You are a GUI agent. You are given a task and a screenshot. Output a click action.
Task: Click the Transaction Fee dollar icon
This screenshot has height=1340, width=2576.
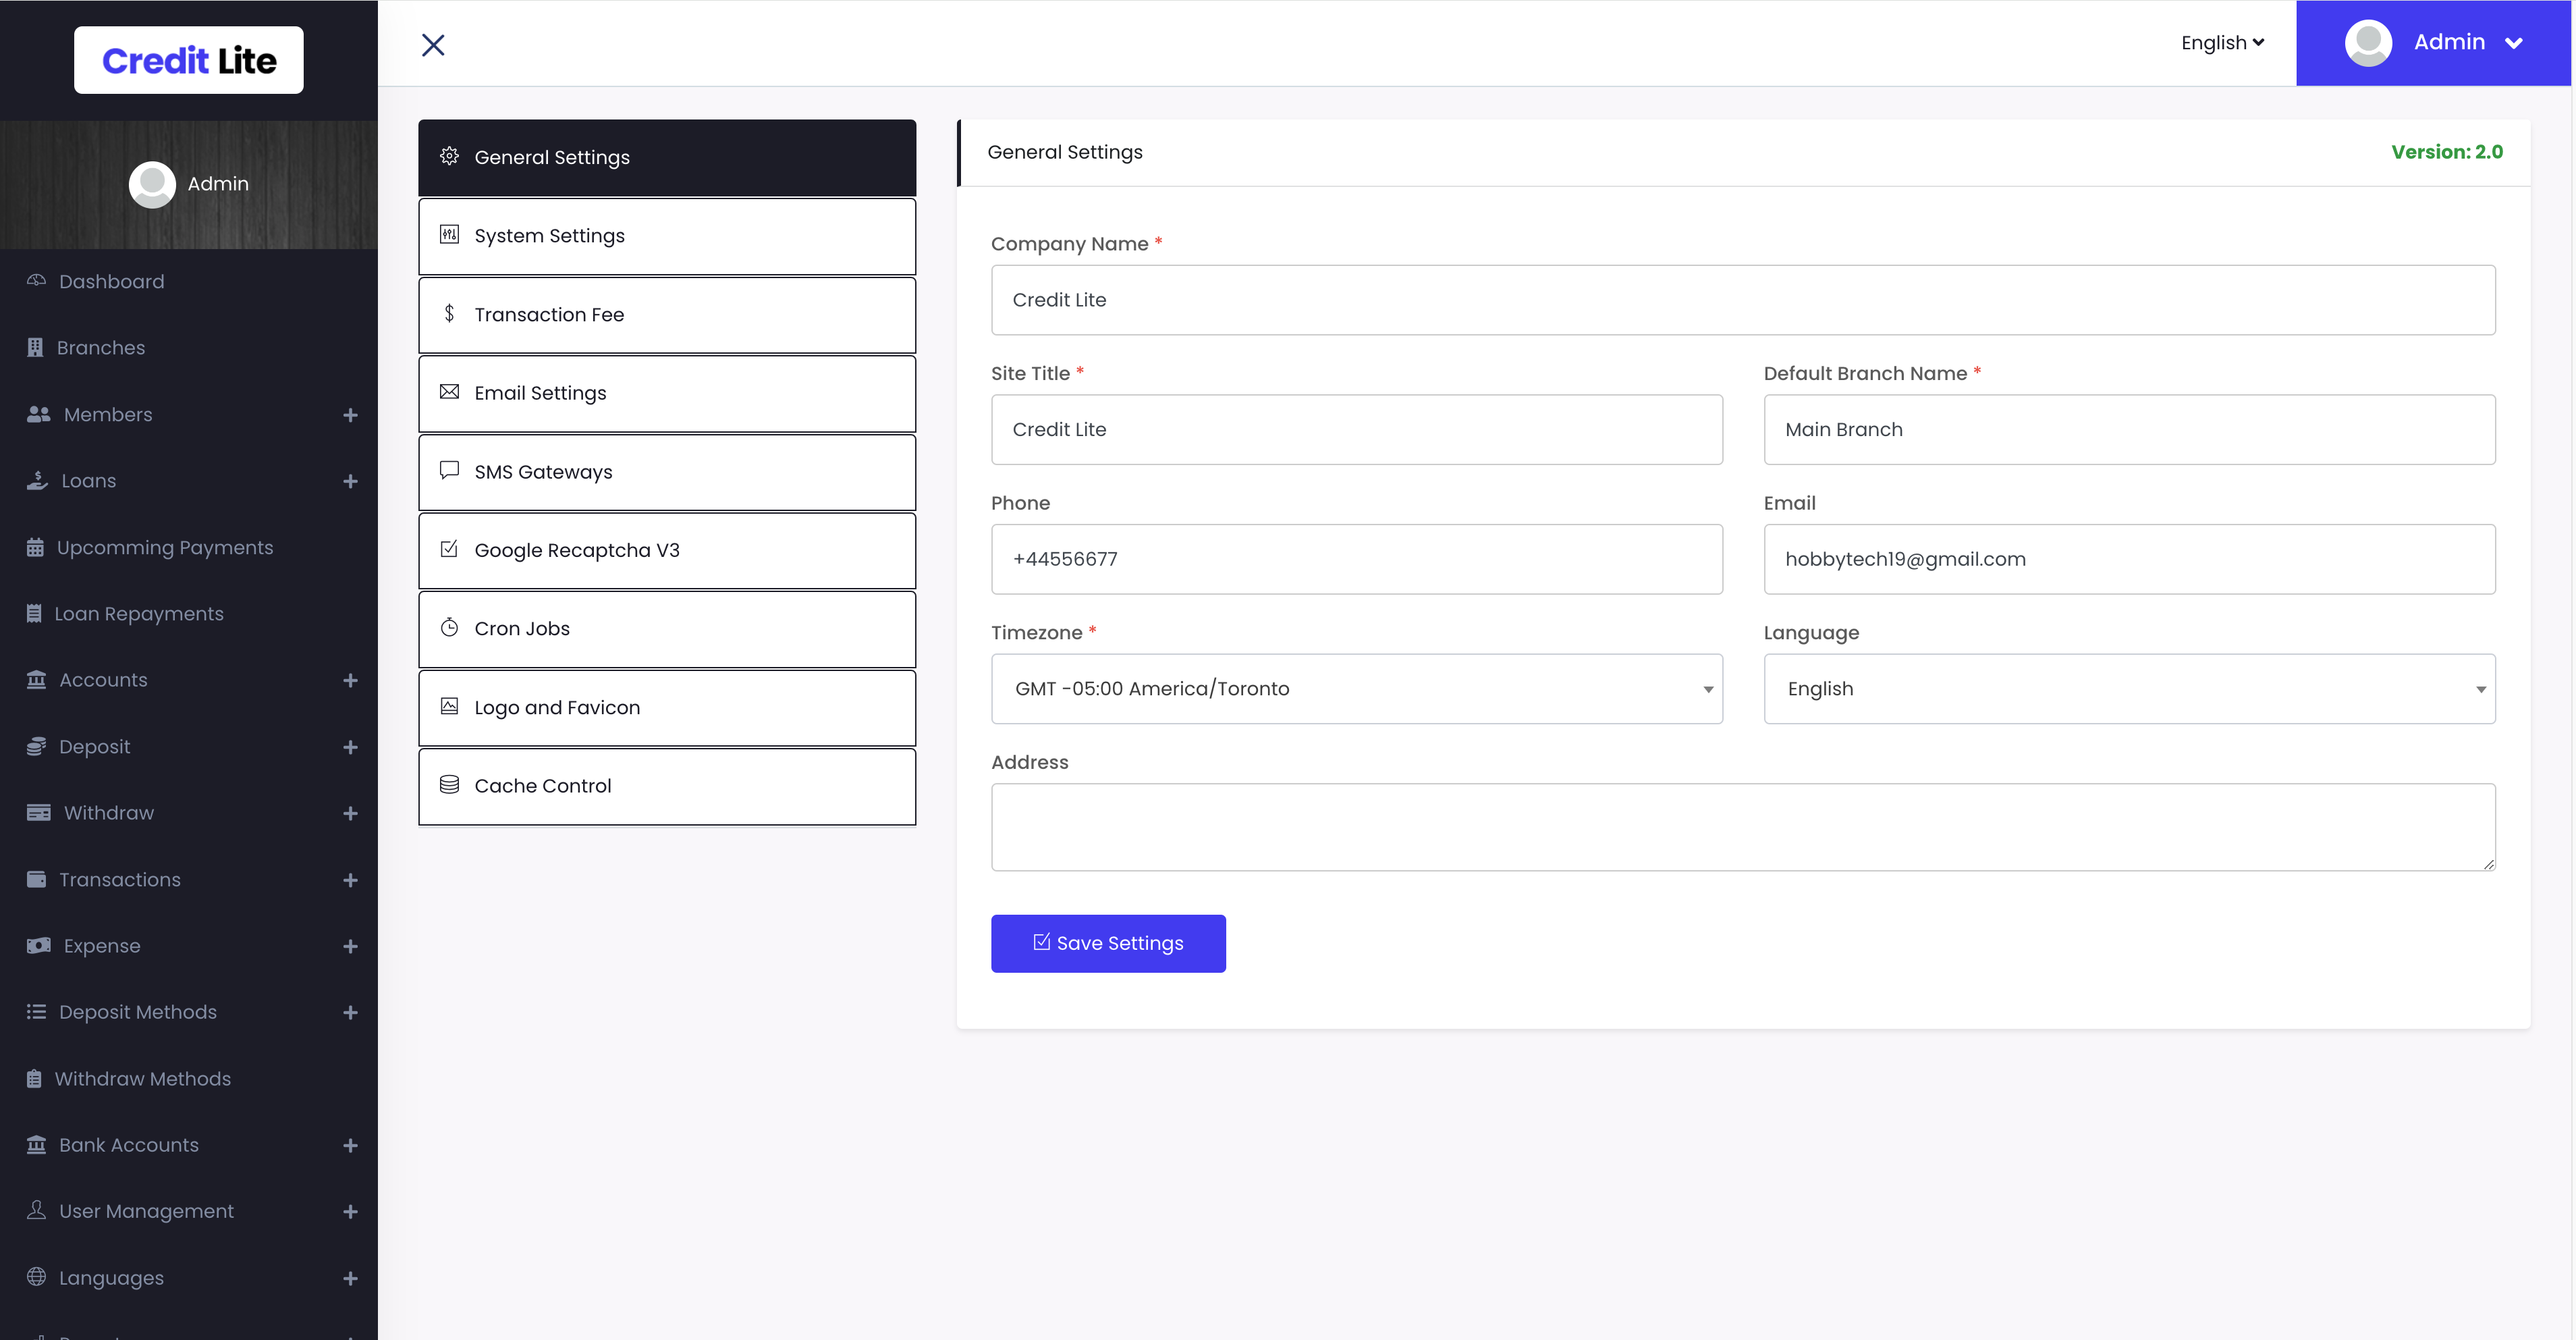click(449, 314)
